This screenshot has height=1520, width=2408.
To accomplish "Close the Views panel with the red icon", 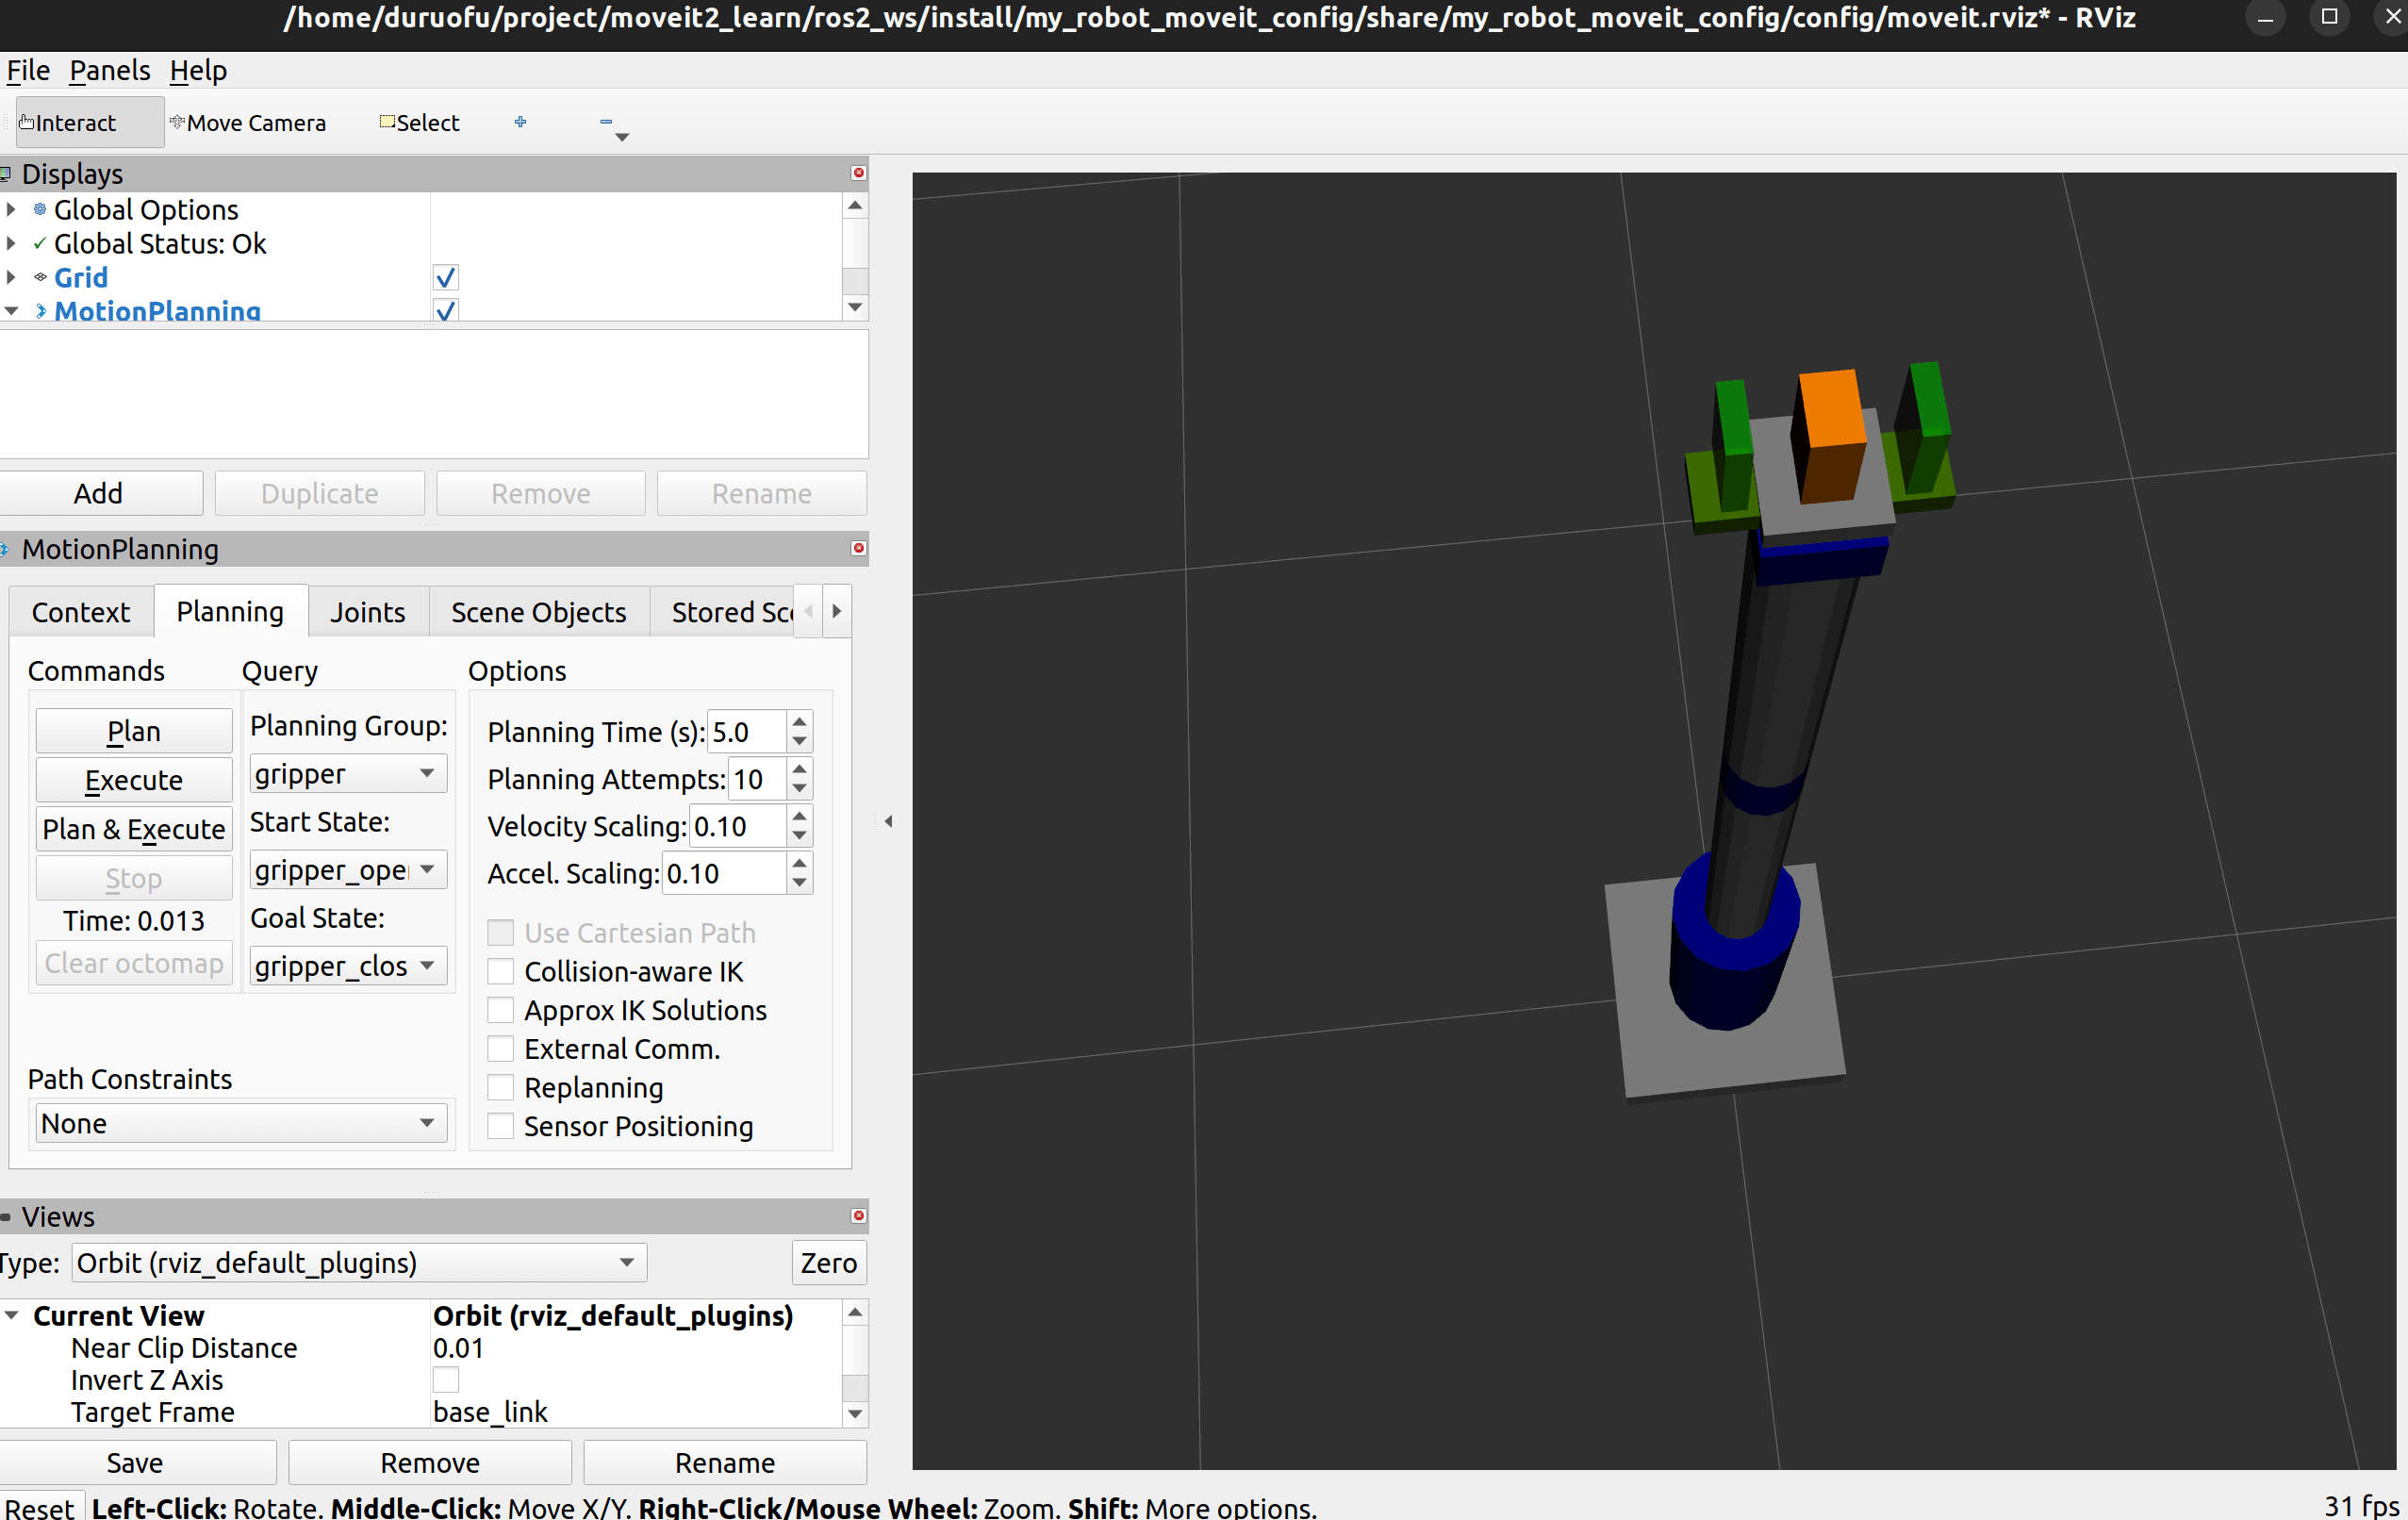I will pyautogui.click(x=858, y=1216).
